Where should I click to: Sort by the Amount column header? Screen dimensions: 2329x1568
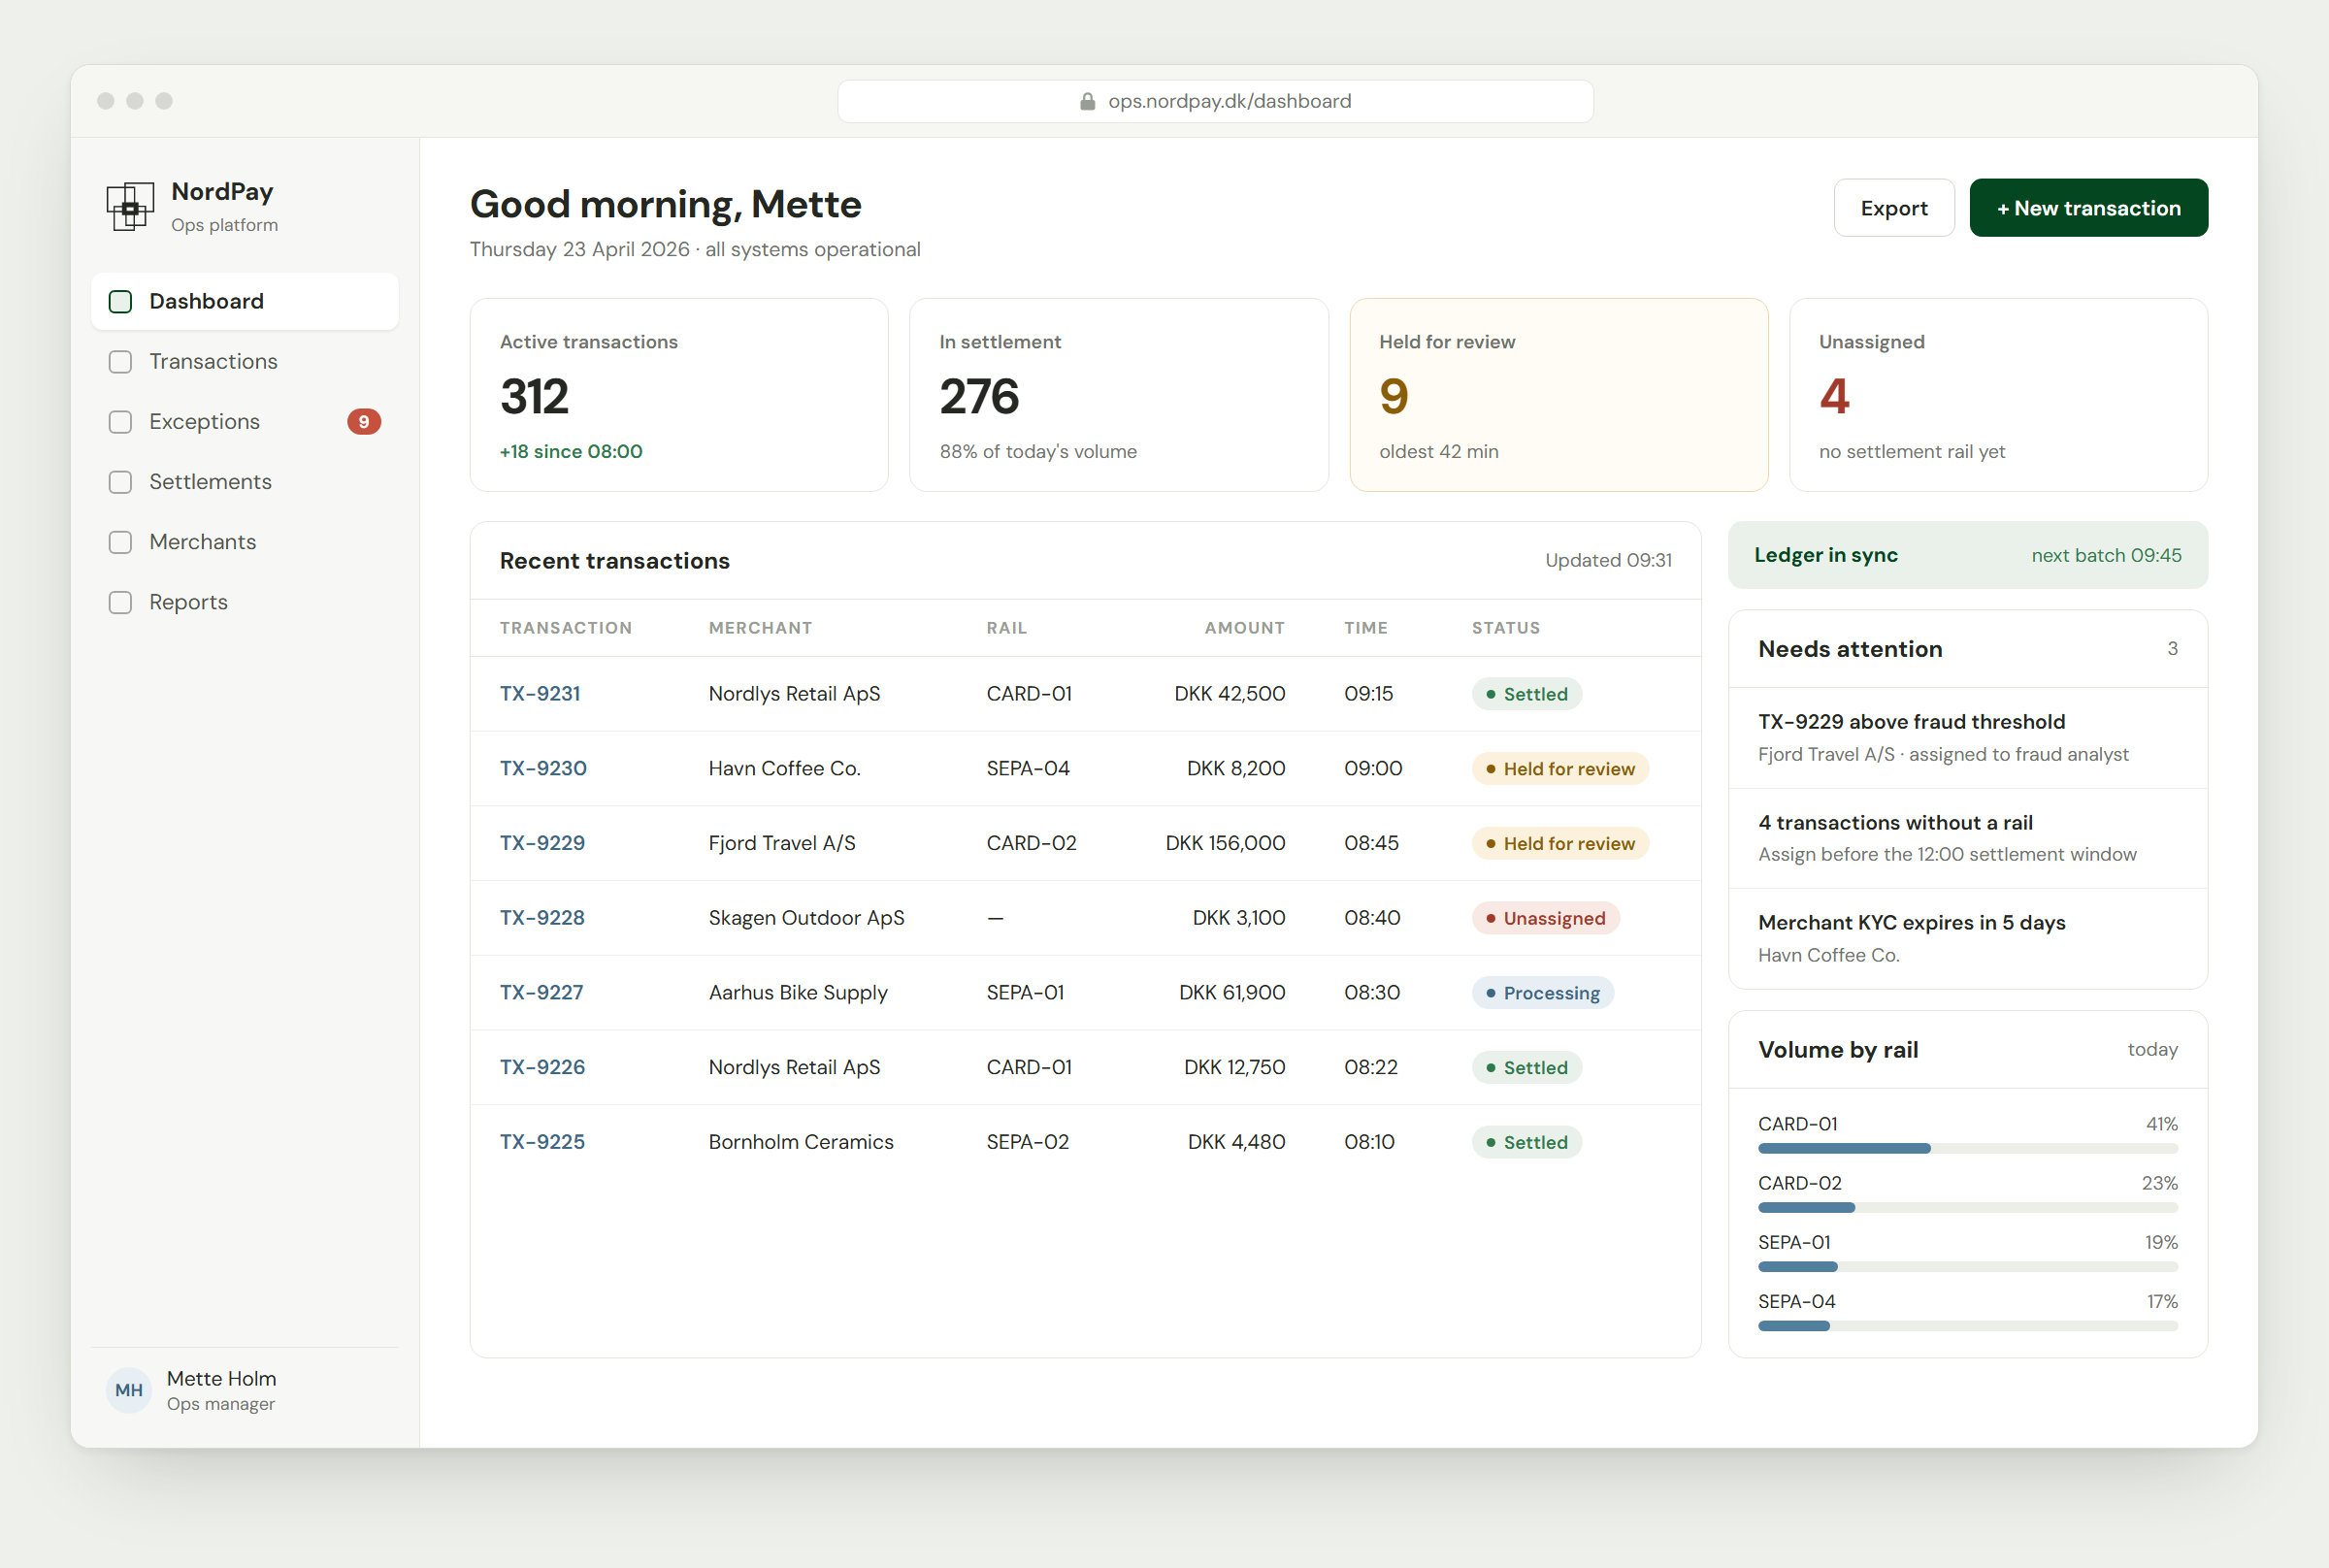(1244, 628)
